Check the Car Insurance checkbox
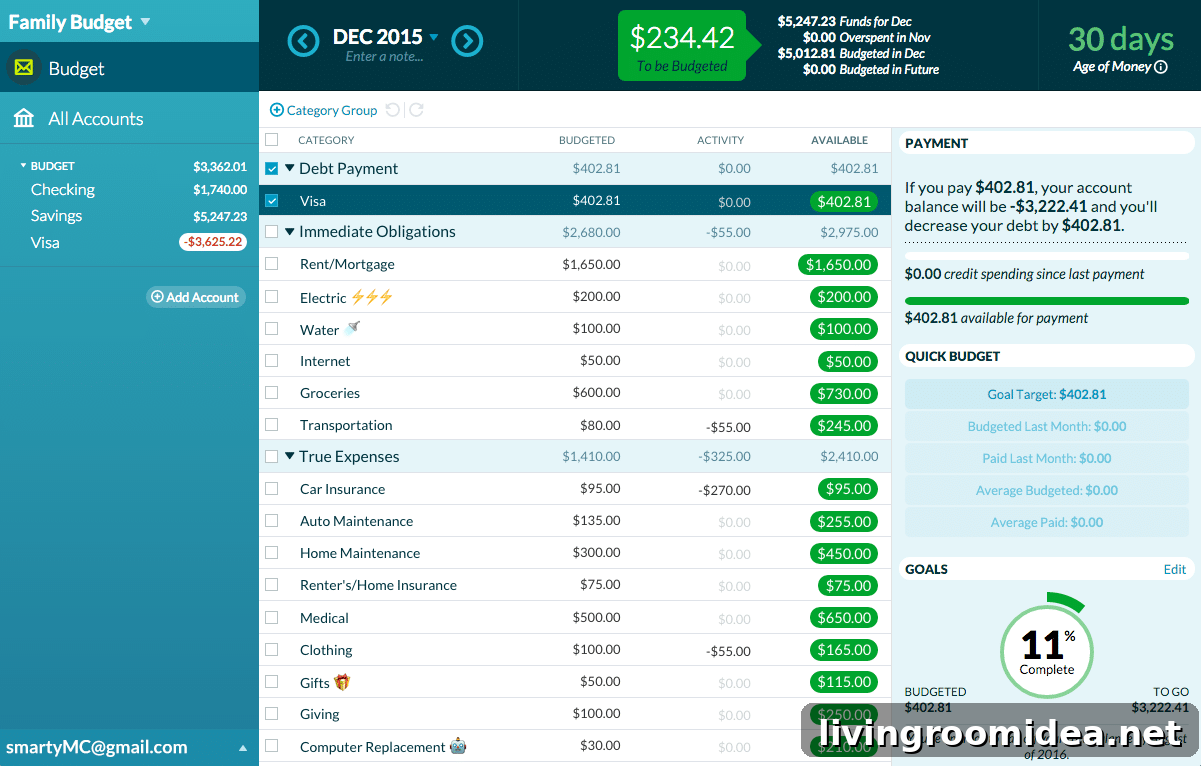This screenshot has height=766, width=1201. 272,489
